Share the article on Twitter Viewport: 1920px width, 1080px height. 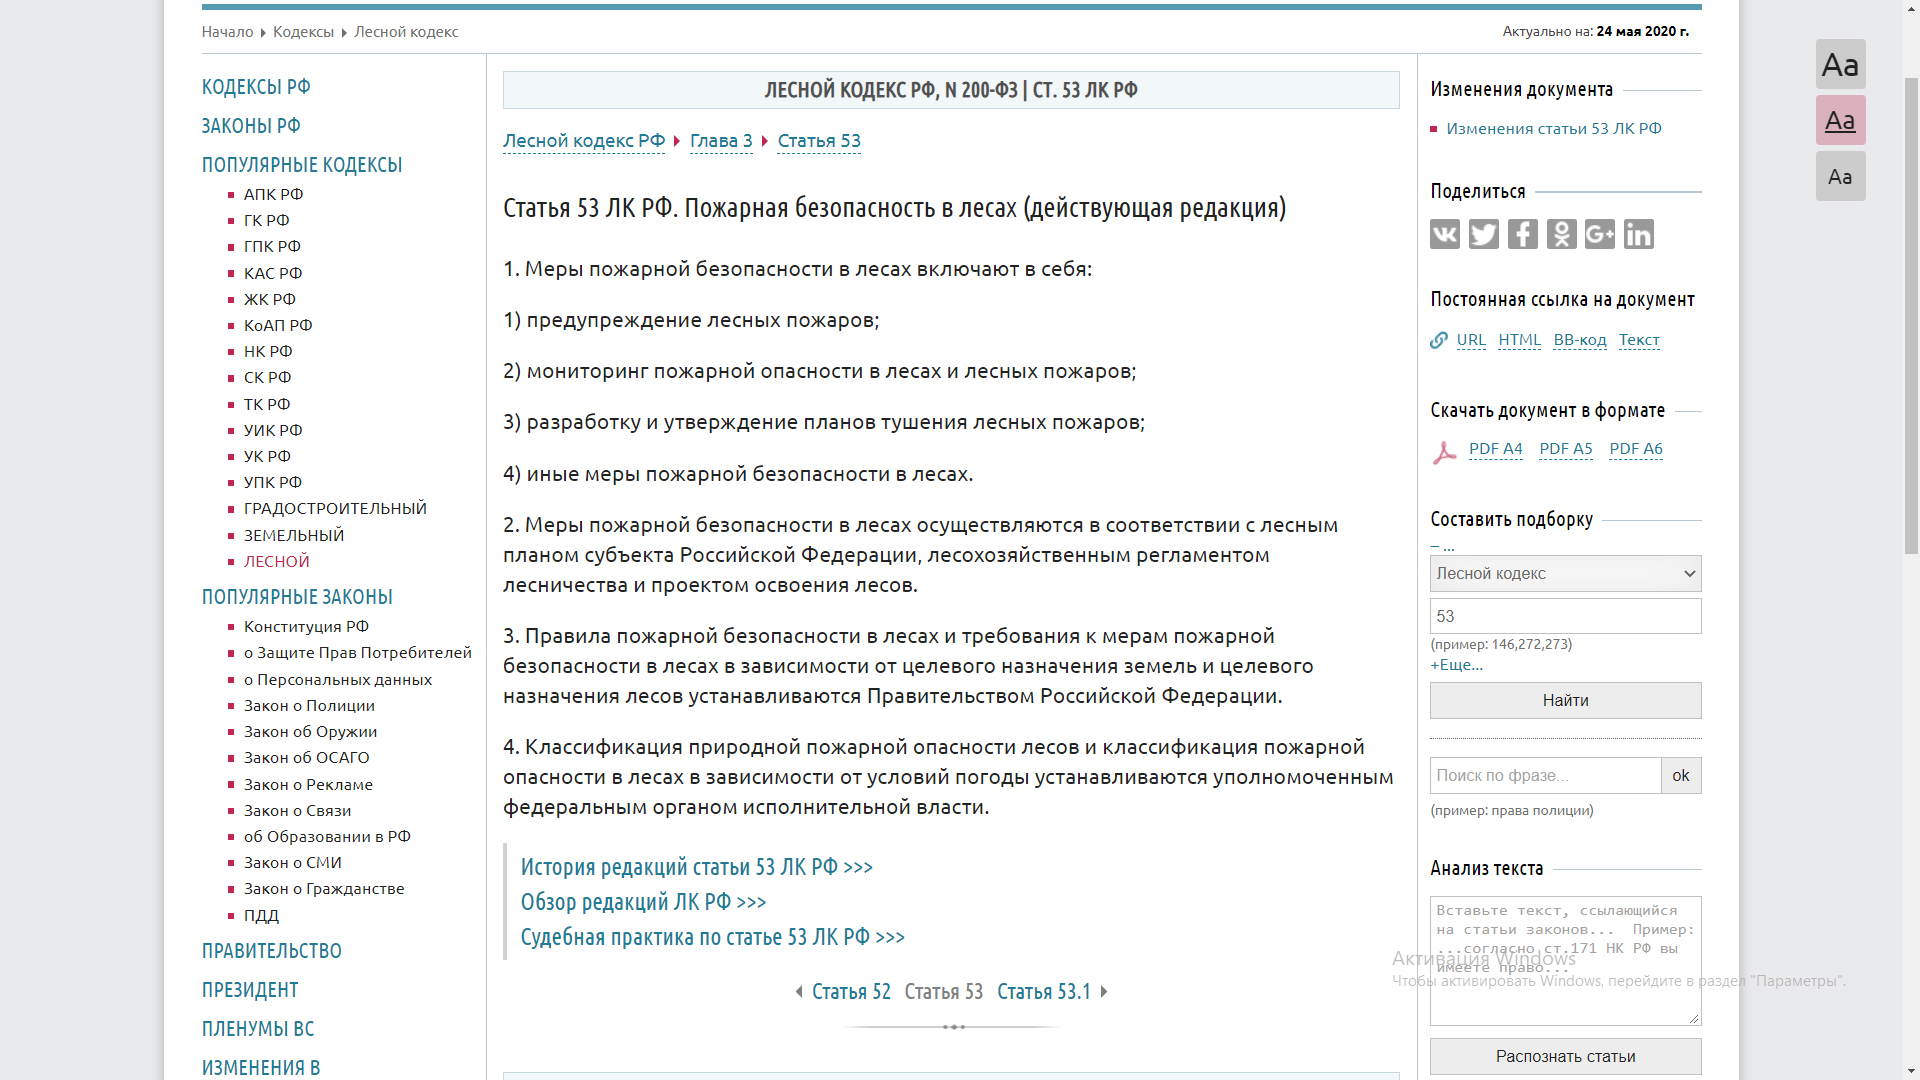click(x=1484, y=234)
